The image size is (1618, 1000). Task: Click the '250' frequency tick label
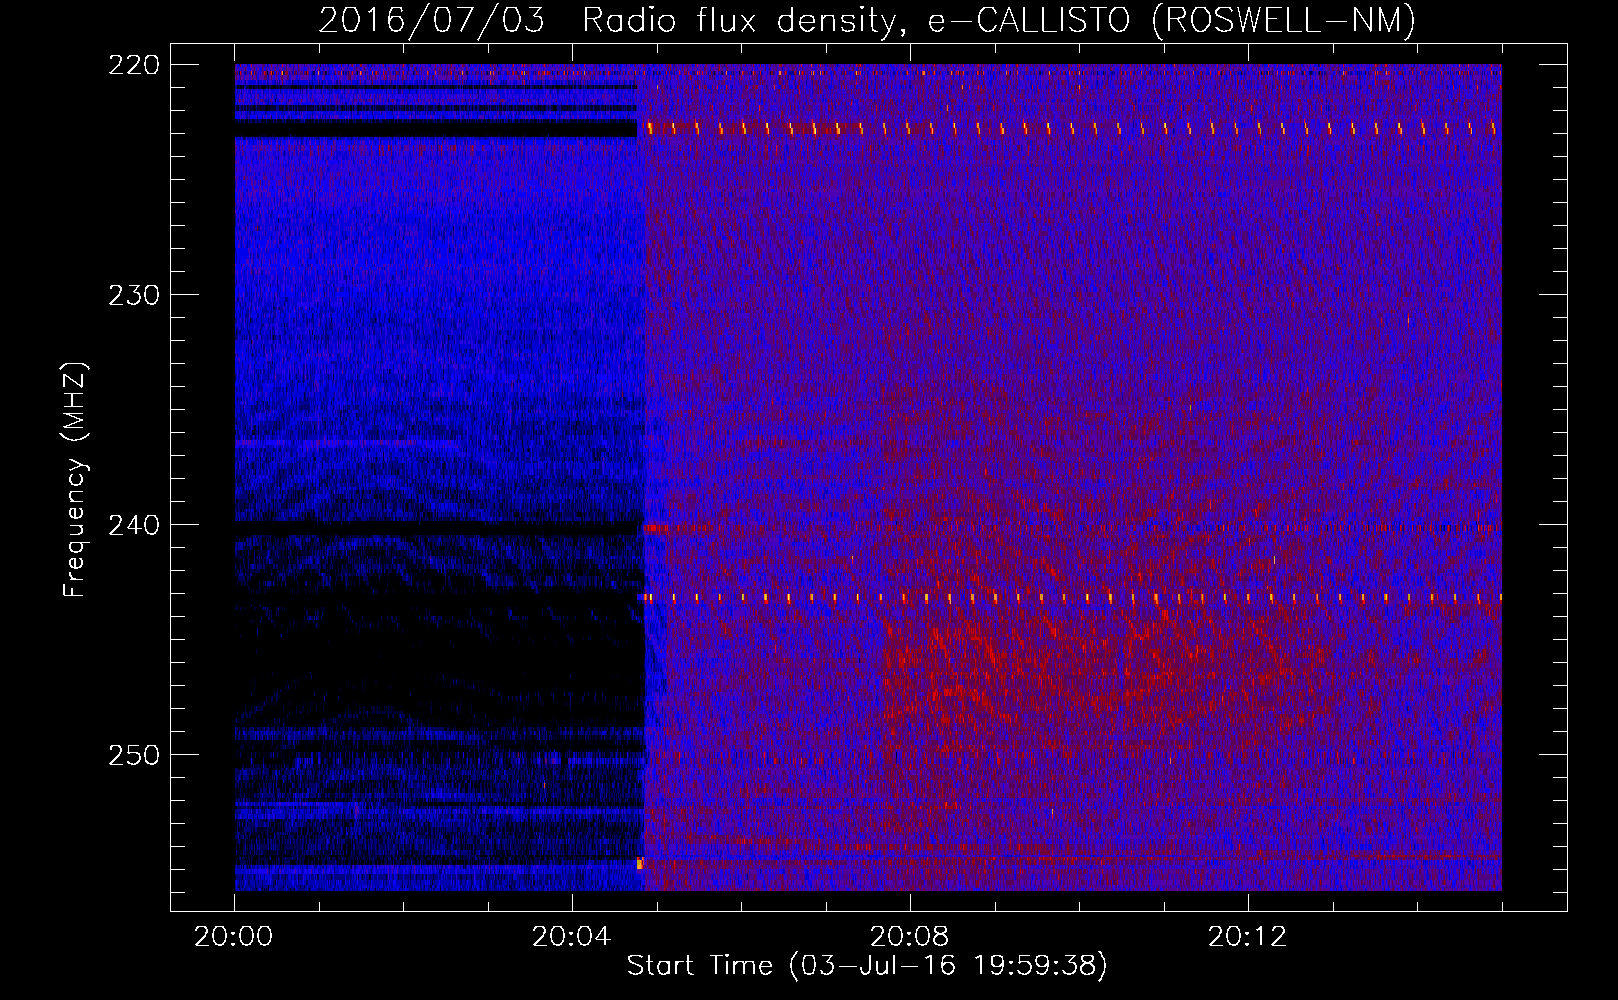pyautogui.click(x=133, y=755)
